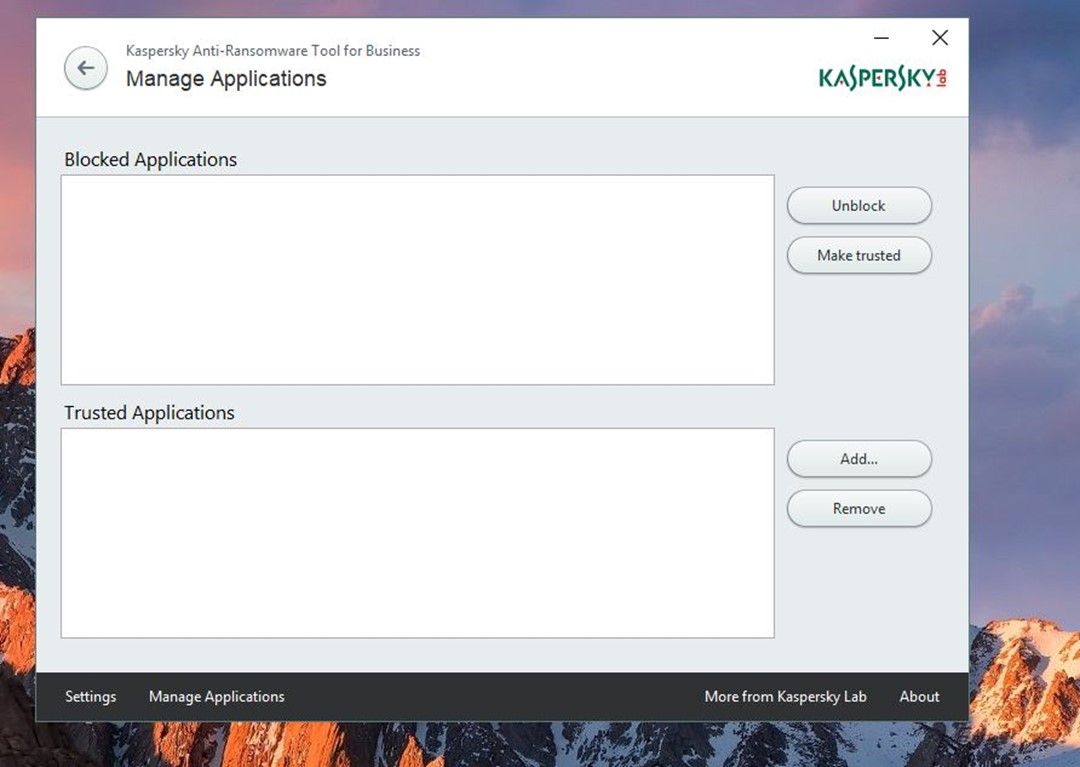Open the Add... trusted application dialog

click(x=859, y=459)
